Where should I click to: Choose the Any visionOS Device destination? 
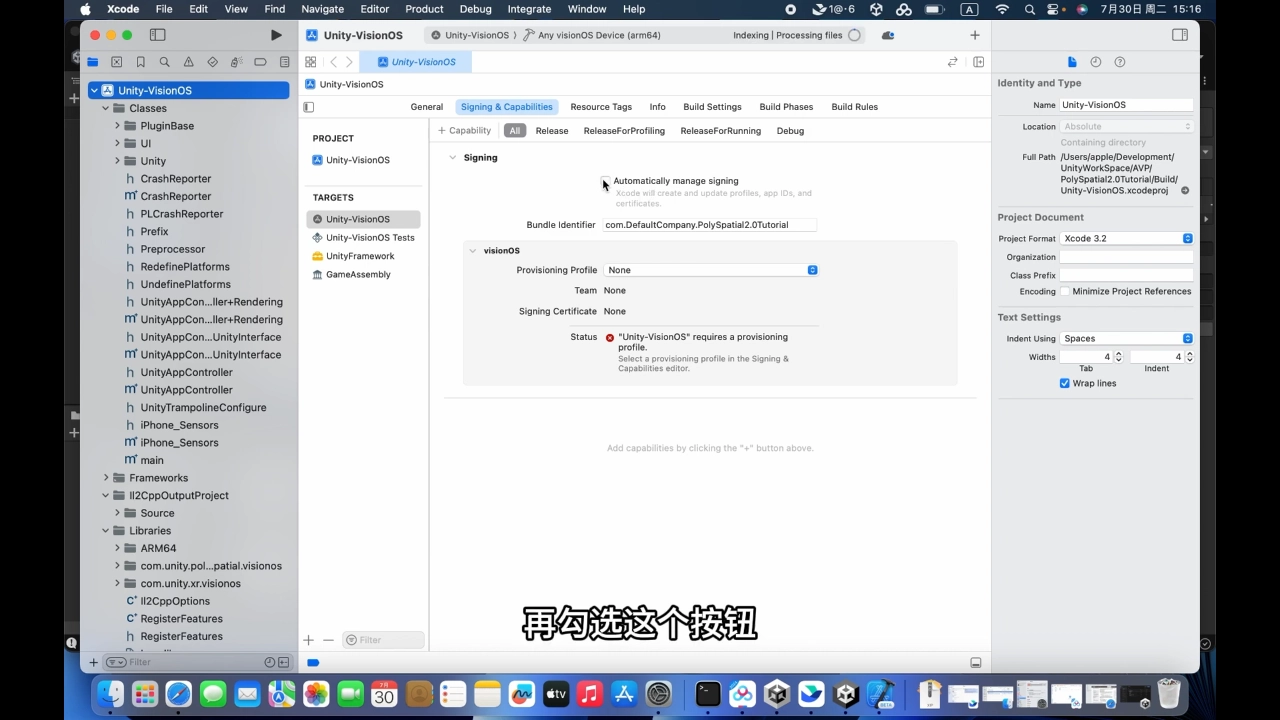(x=592, y=35)
